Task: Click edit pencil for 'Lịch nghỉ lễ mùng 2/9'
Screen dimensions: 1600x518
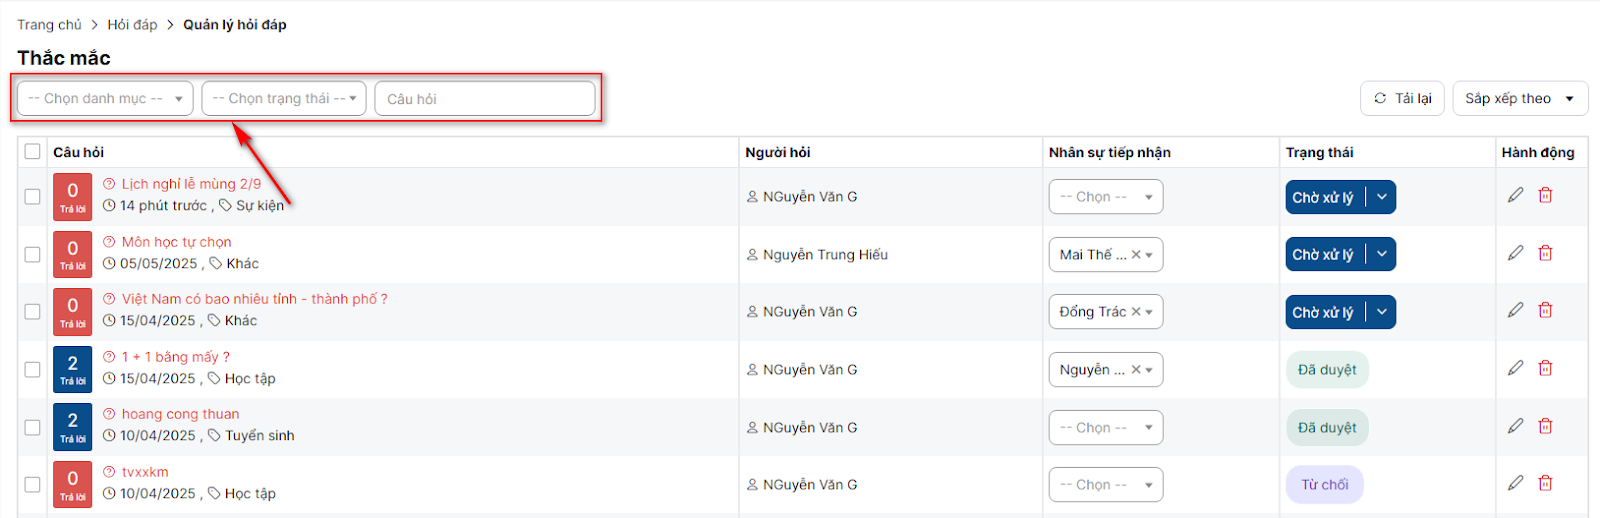Action: coord(1516,195)
